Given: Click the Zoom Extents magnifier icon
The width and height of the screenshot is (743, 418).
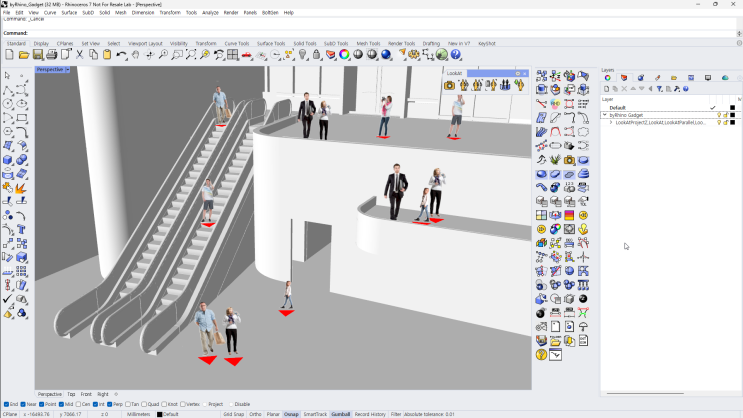Looking at the screenshot, I should (x=191, y=55).
